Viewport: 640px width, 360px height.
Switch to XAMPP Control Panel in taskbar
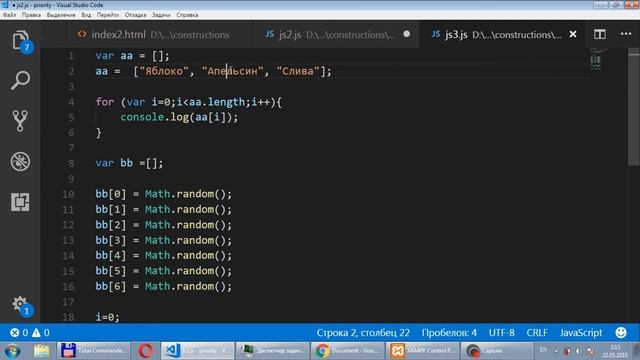[x=422, y=351]
